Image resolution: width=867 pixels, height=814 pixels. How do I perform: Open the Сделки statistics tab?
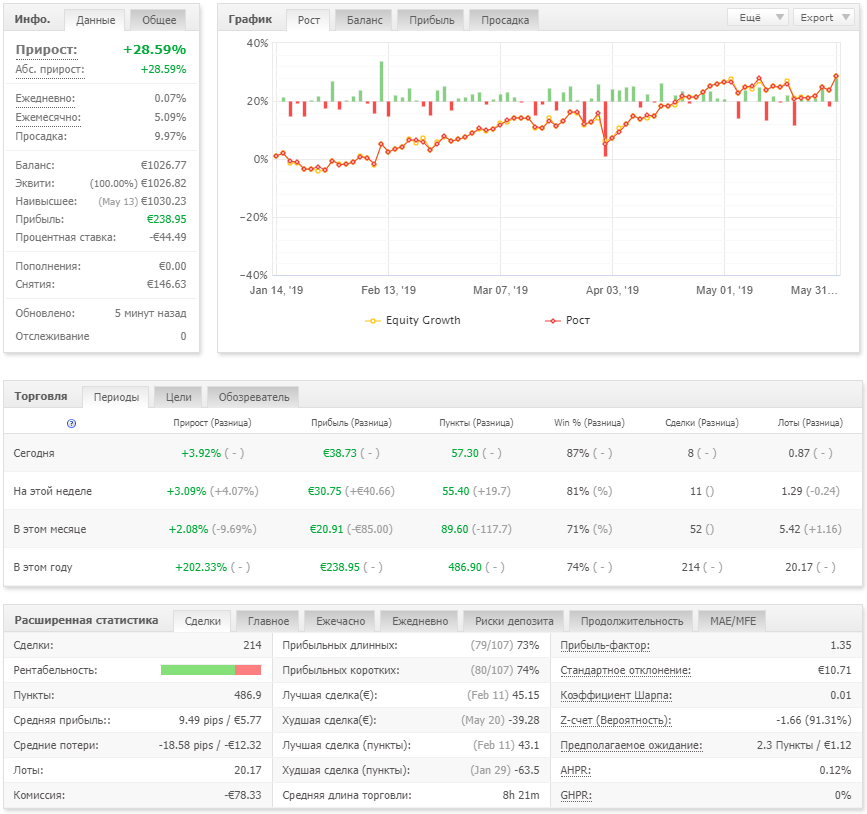coord(202,621)
